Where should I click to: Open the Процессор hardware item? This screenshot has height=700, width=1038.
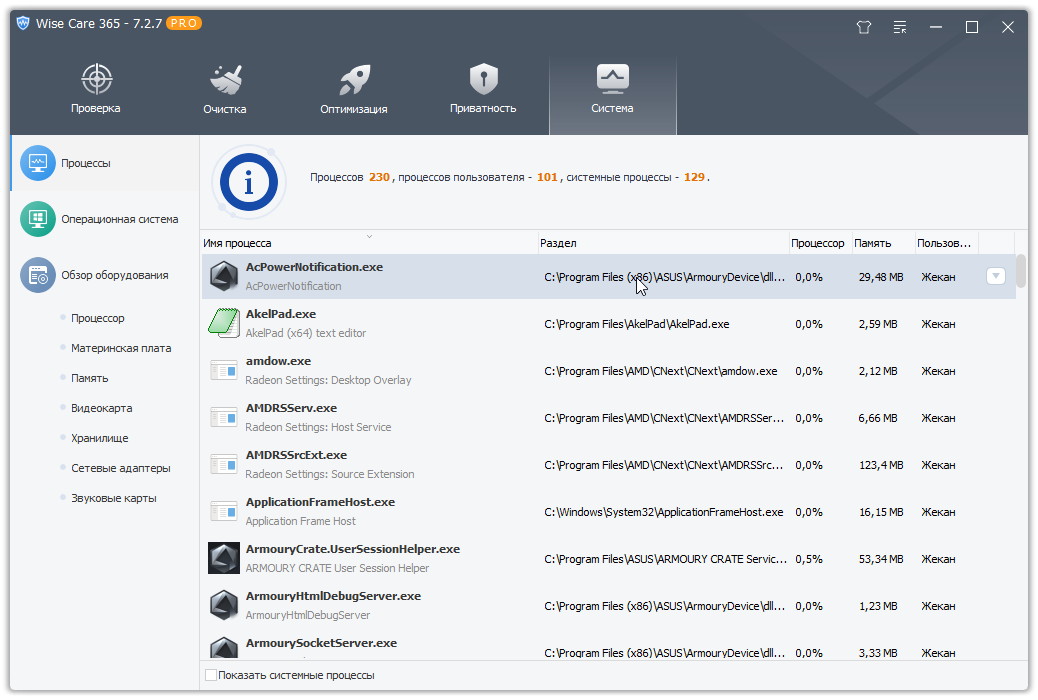(97, 318)
